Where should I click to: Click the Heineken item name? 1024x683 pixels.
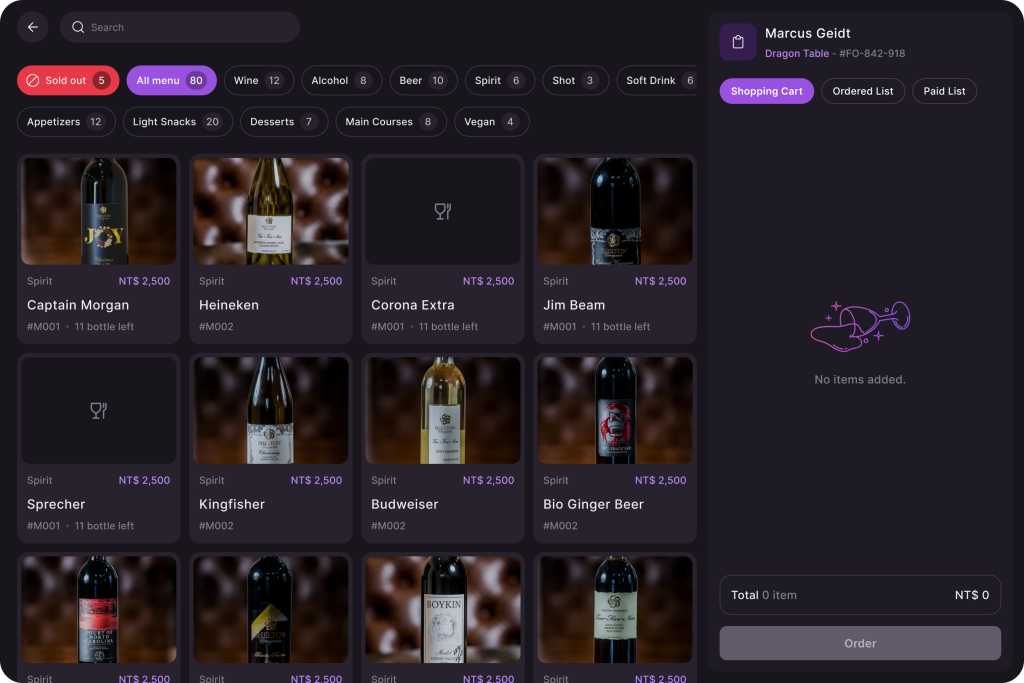click(x=229, y=305)
